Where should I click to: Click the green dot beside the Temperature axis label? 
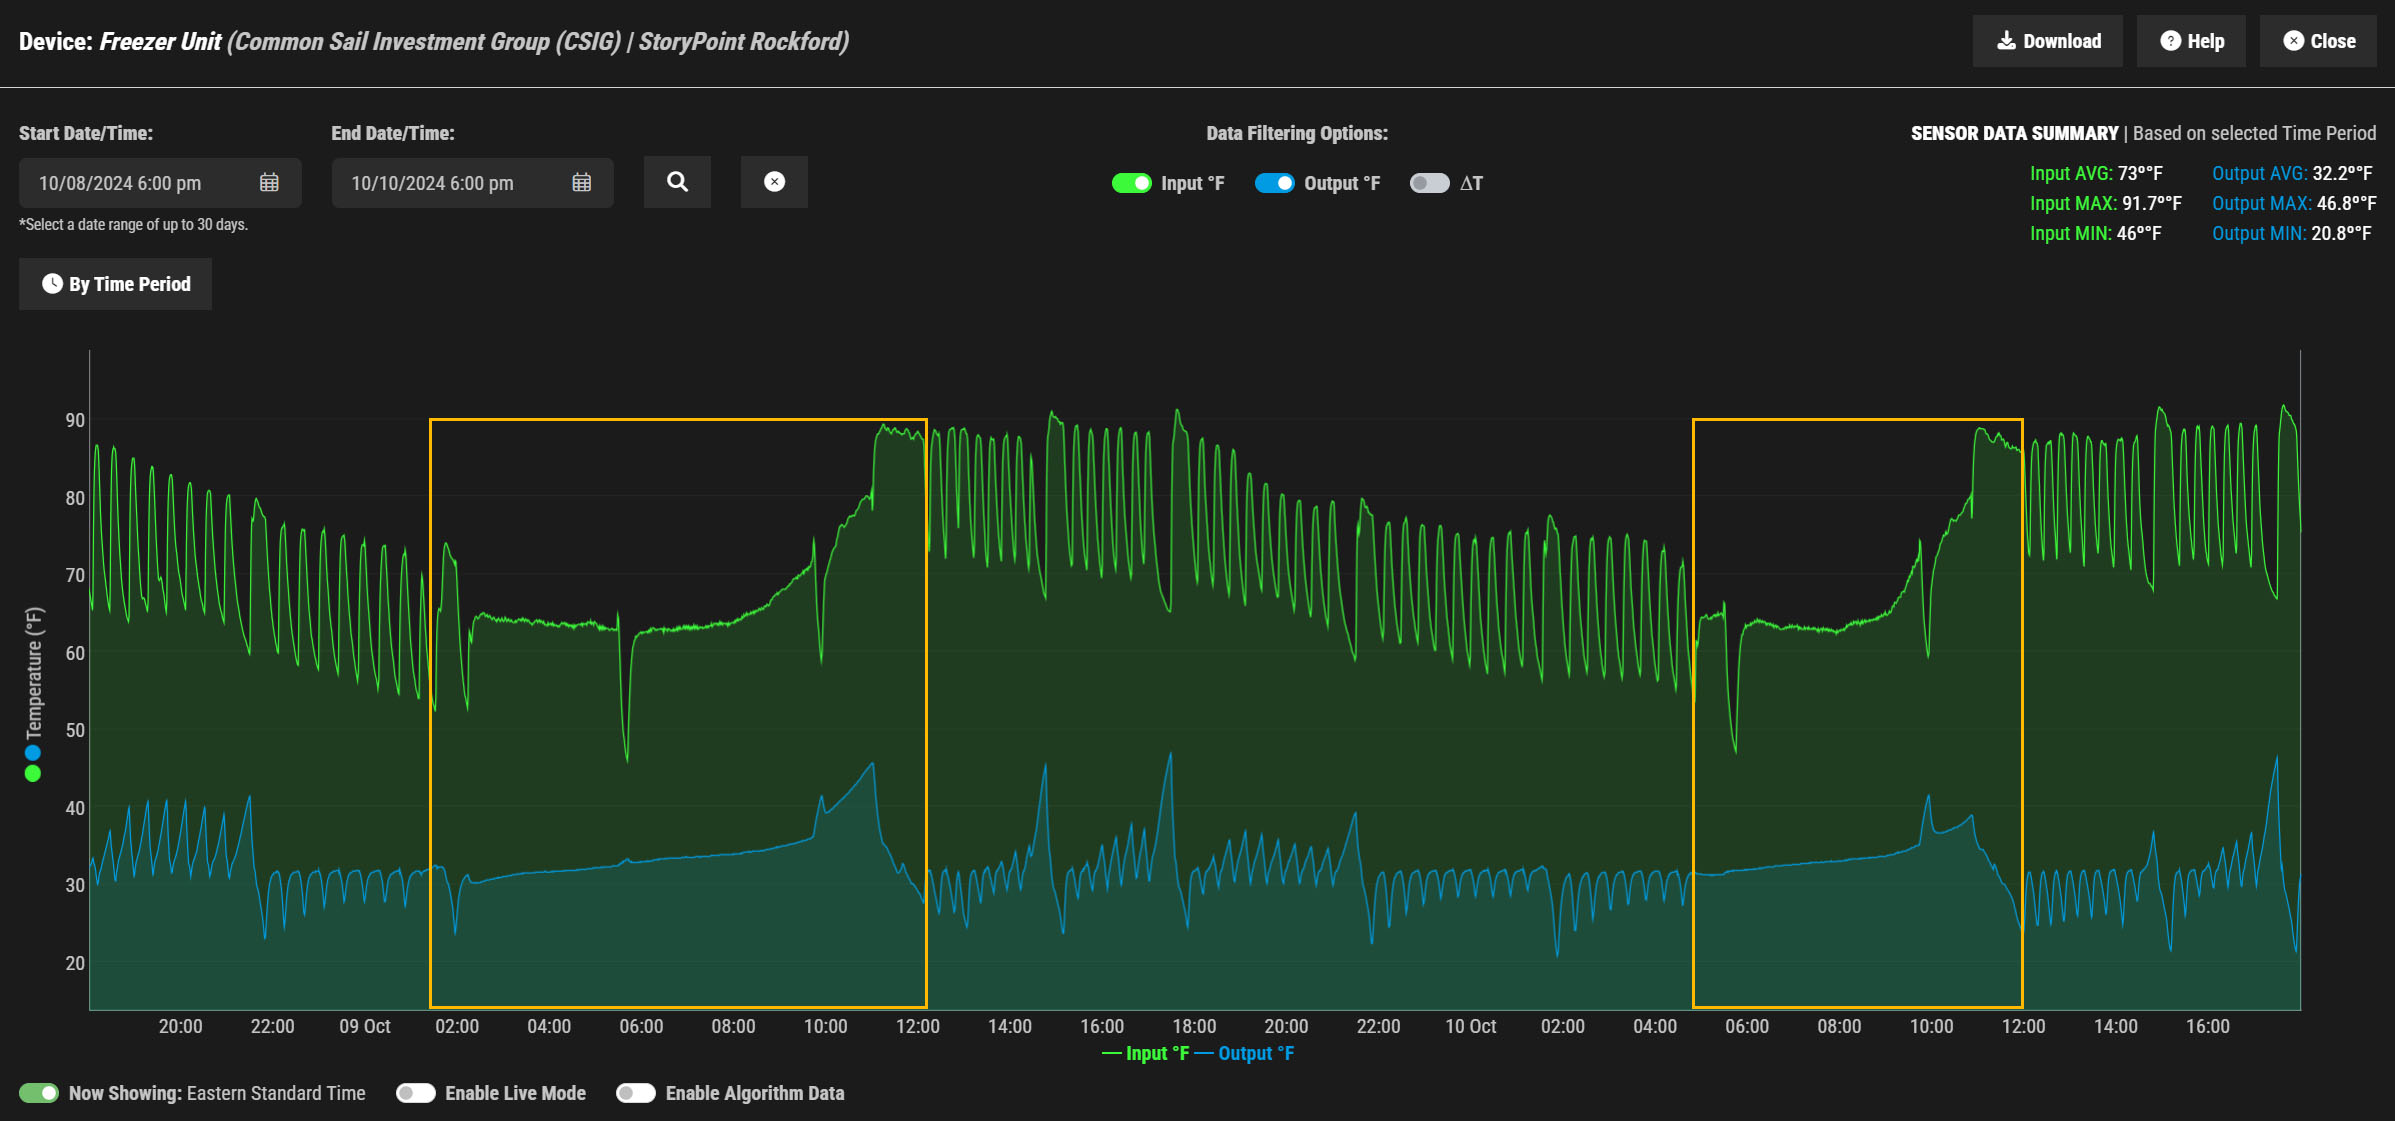click(x=33, y=774)
